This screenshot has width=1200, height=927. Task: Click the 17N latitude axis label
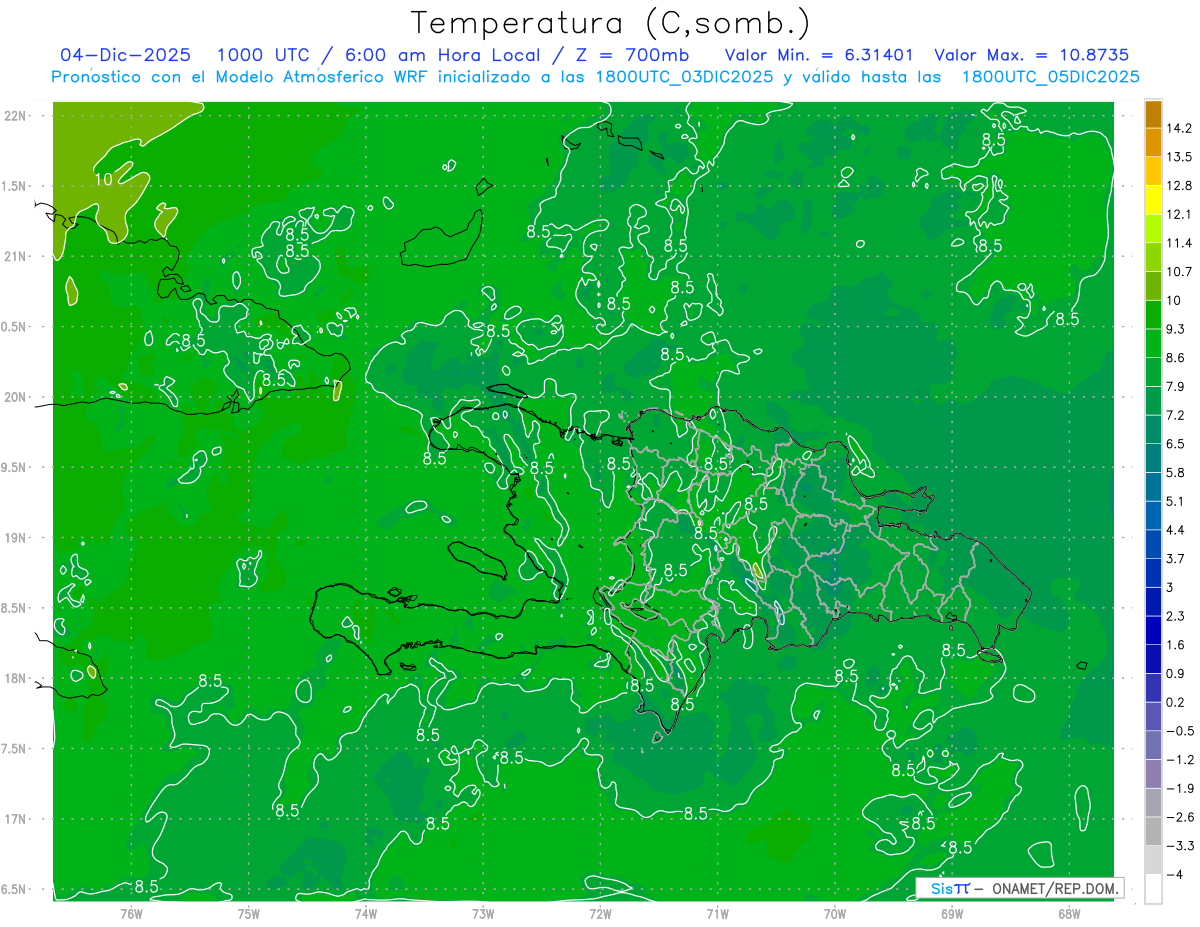click(15, 819)
